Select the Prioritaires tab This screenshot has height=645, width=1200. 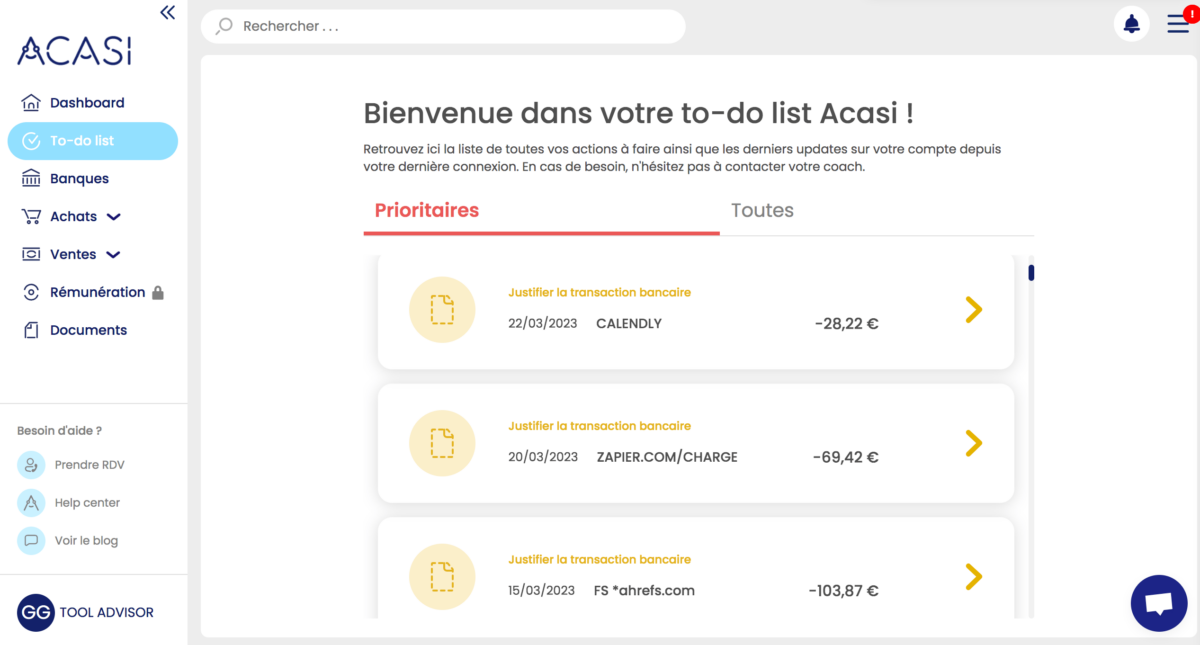[427, 210]
